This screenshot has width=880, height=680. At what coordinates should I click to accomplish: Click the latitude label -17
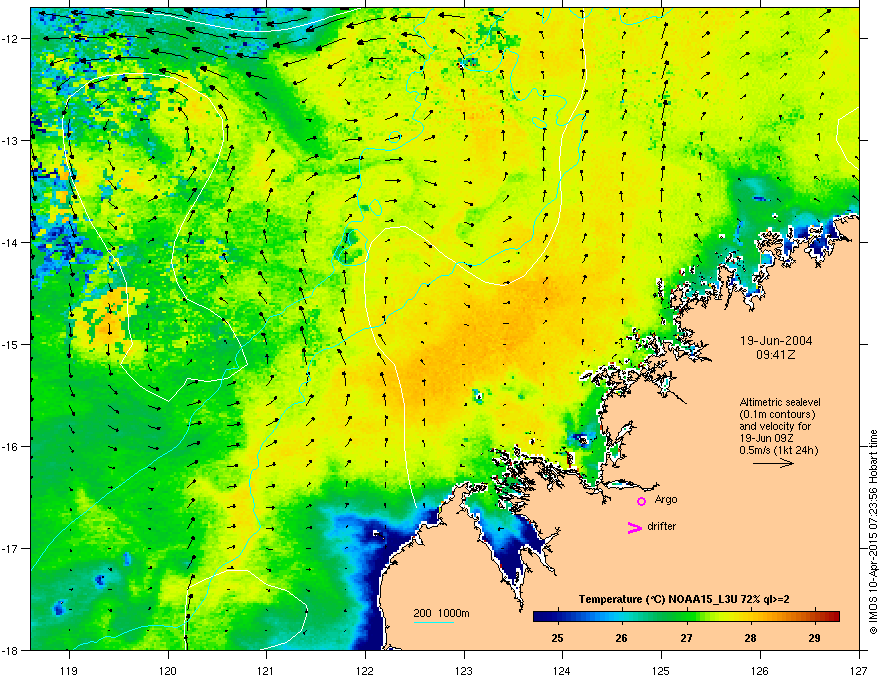click(x=10, y=548)
